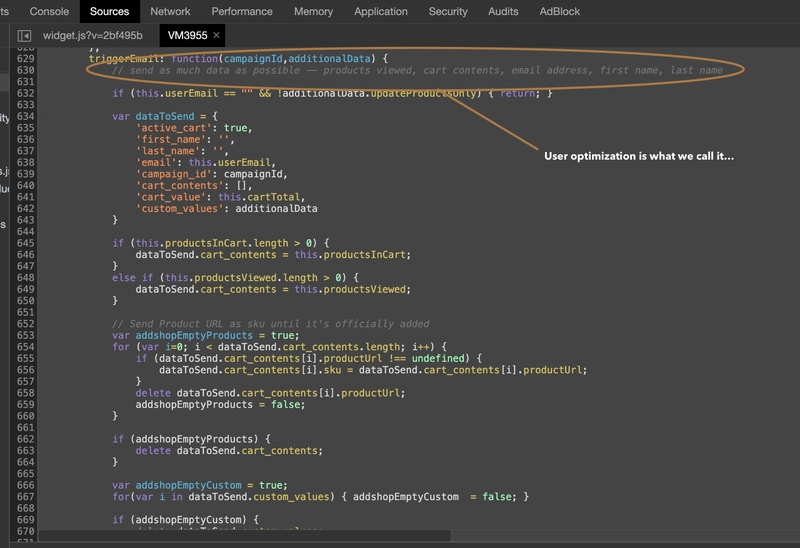Click 'this.productsViewed.length' in else if
Screen dimensions: 800x548
pyautogui.click(x=241, y=278)
